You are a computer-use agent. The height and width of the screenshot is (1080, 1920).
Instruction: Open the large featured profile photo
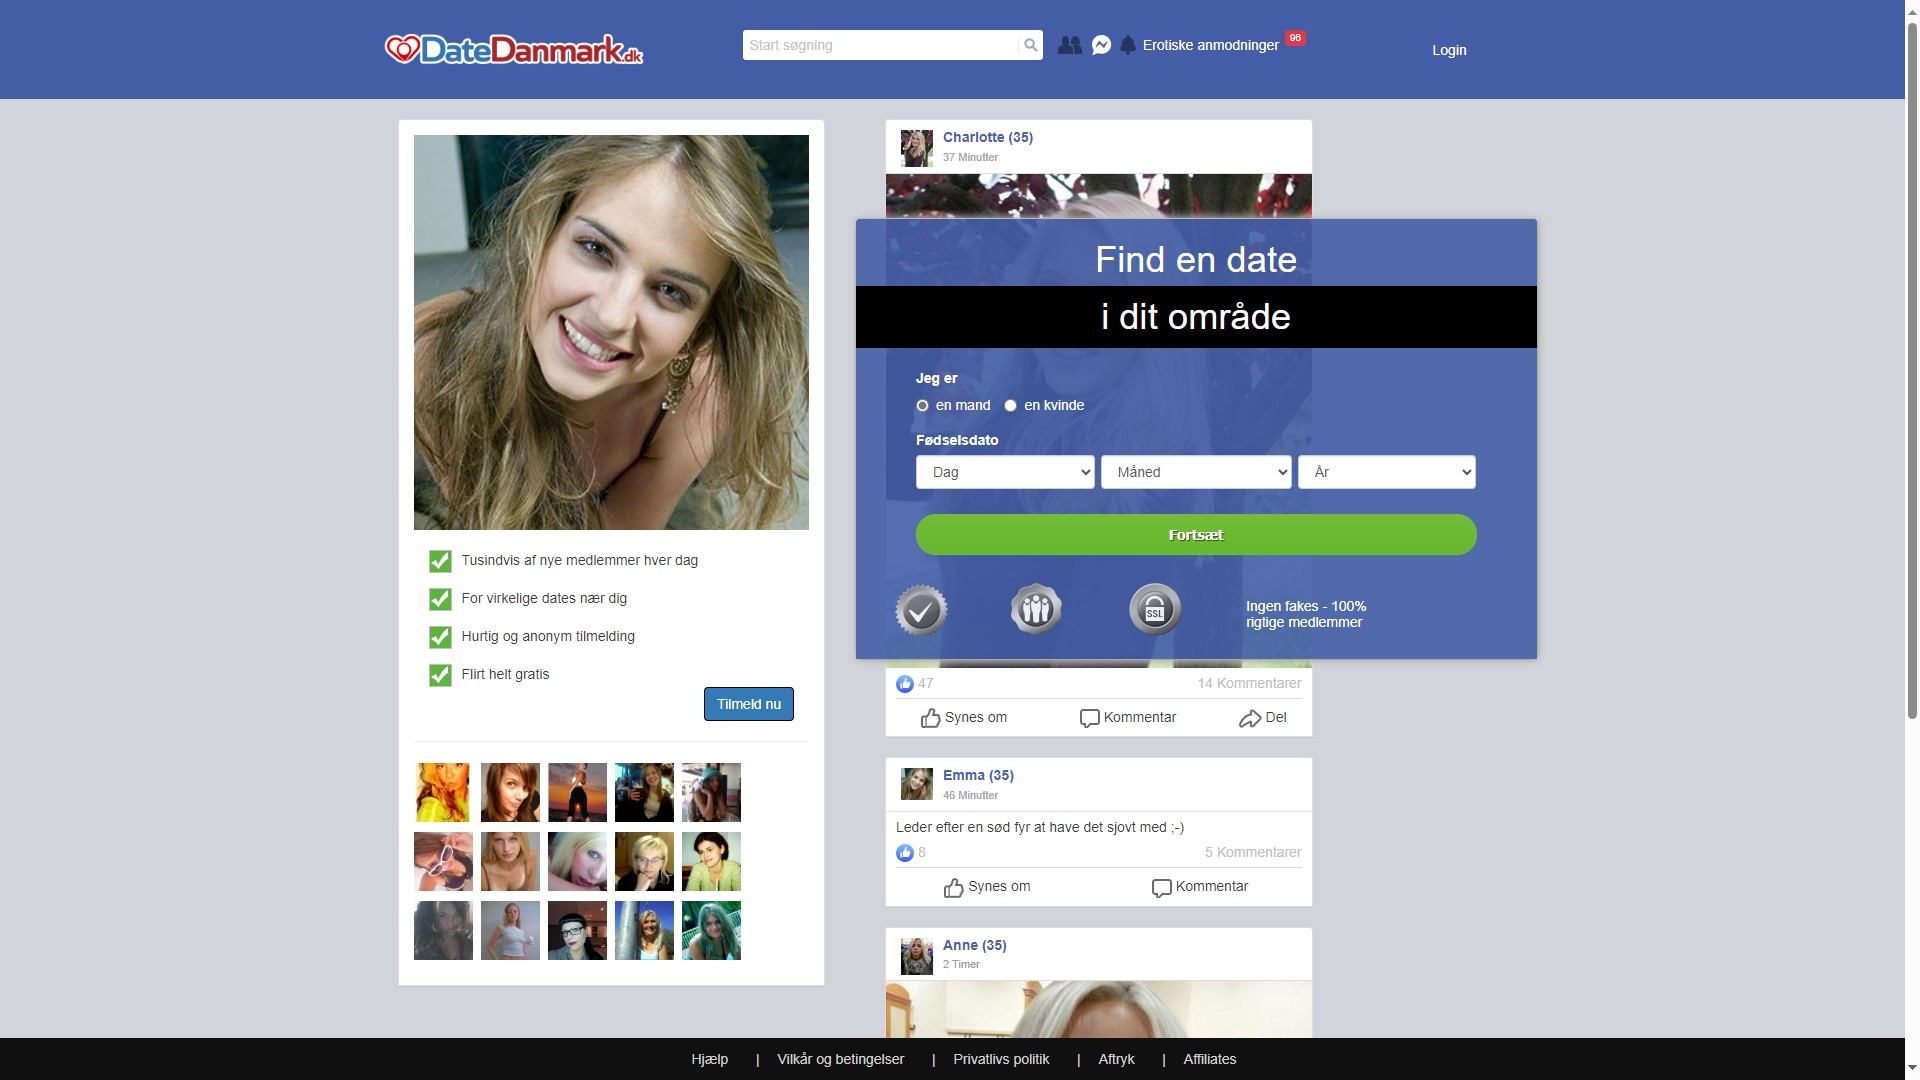611,332
